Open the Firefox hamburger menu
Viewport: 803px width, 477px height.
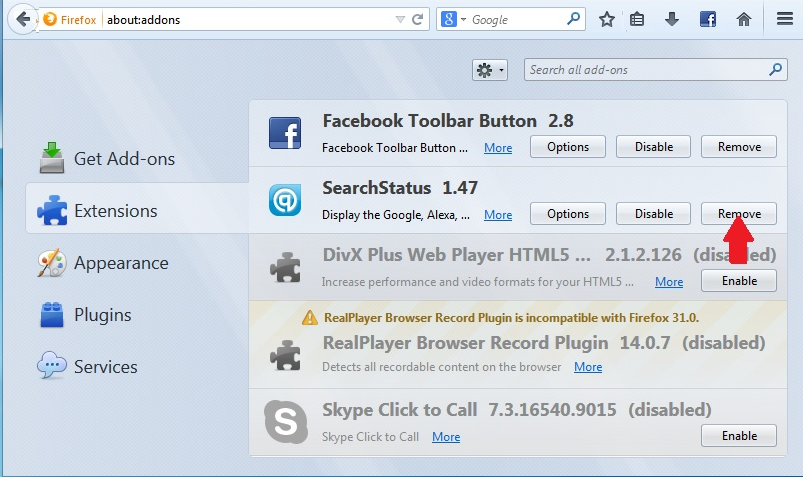click(x=784, y=19)
